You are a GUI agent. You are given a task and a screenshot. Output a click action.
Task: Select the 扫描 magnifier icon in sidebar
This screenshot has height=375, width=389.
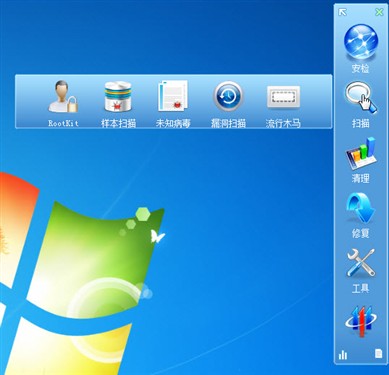click(x=361, y=98)
